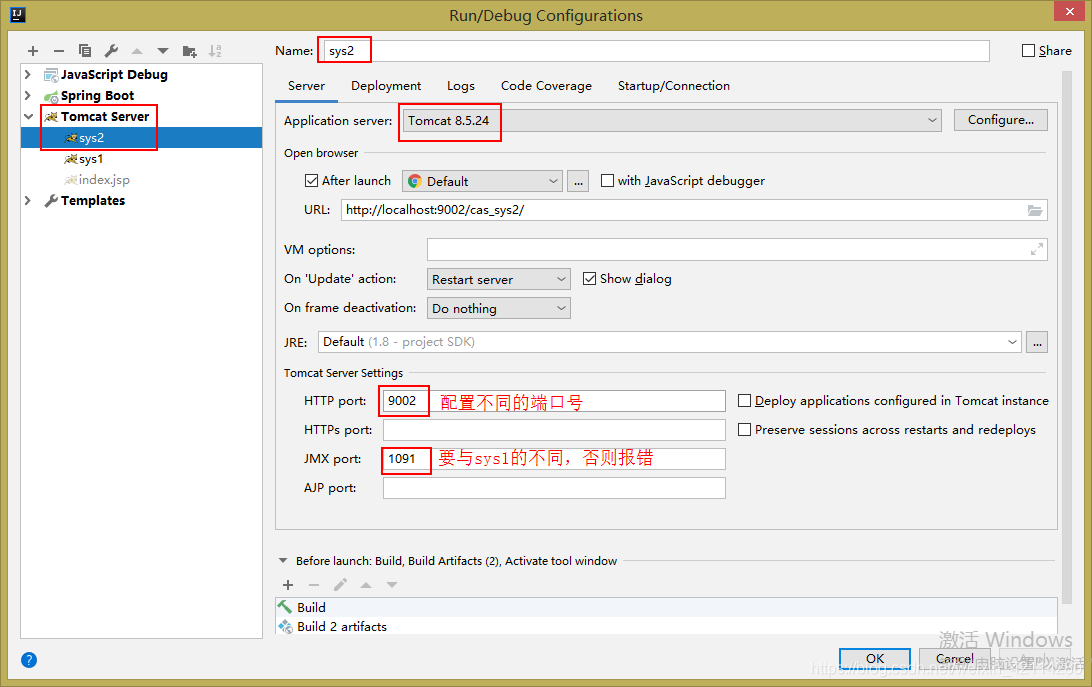Viewport: 1092px width, 687px height.
Task: Open the Application server dropdown
Action: [x=671, y=121]
